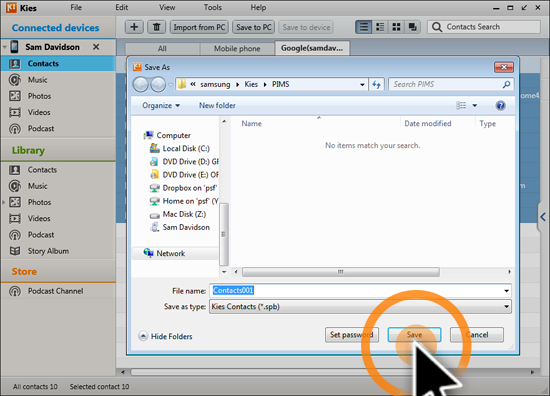
Task: Switch to detailed list view icon
Action: [380, 27]
